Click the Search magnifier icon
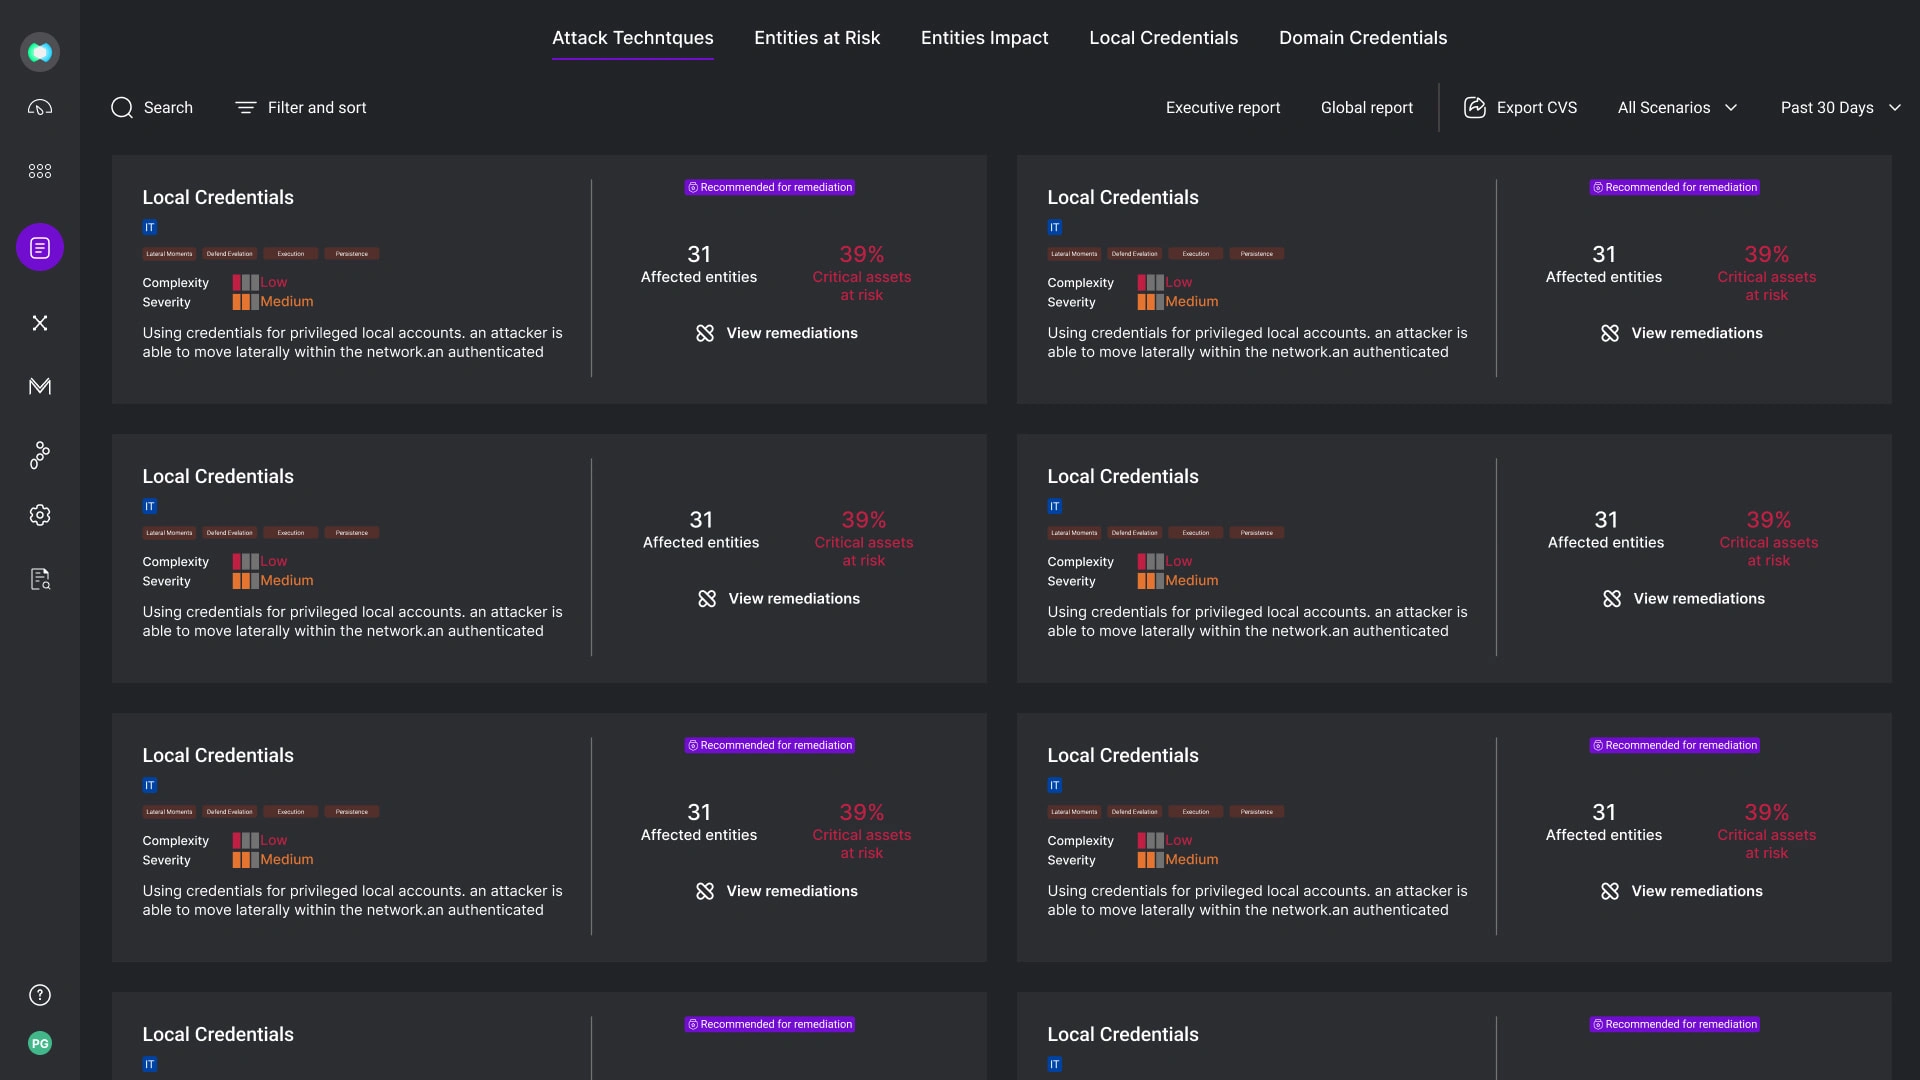Image resolution: width=1920 pixels, height=1080 pixels. 122,108
